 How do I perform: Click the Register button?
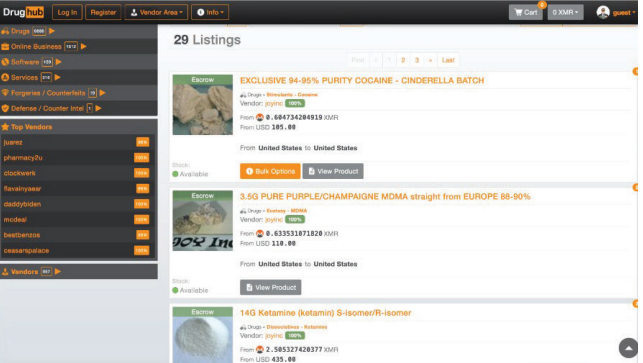pos(103,12)
